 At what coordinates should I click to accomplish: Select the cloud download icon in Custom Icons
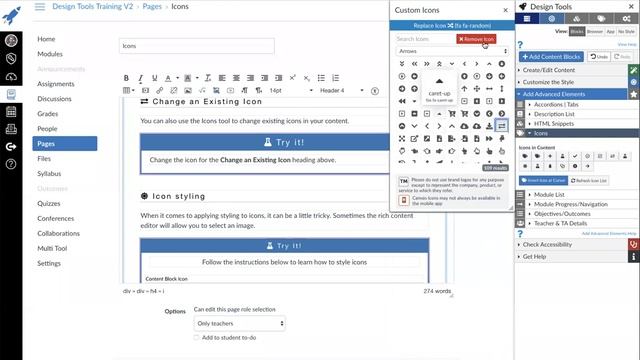[464, 126]
